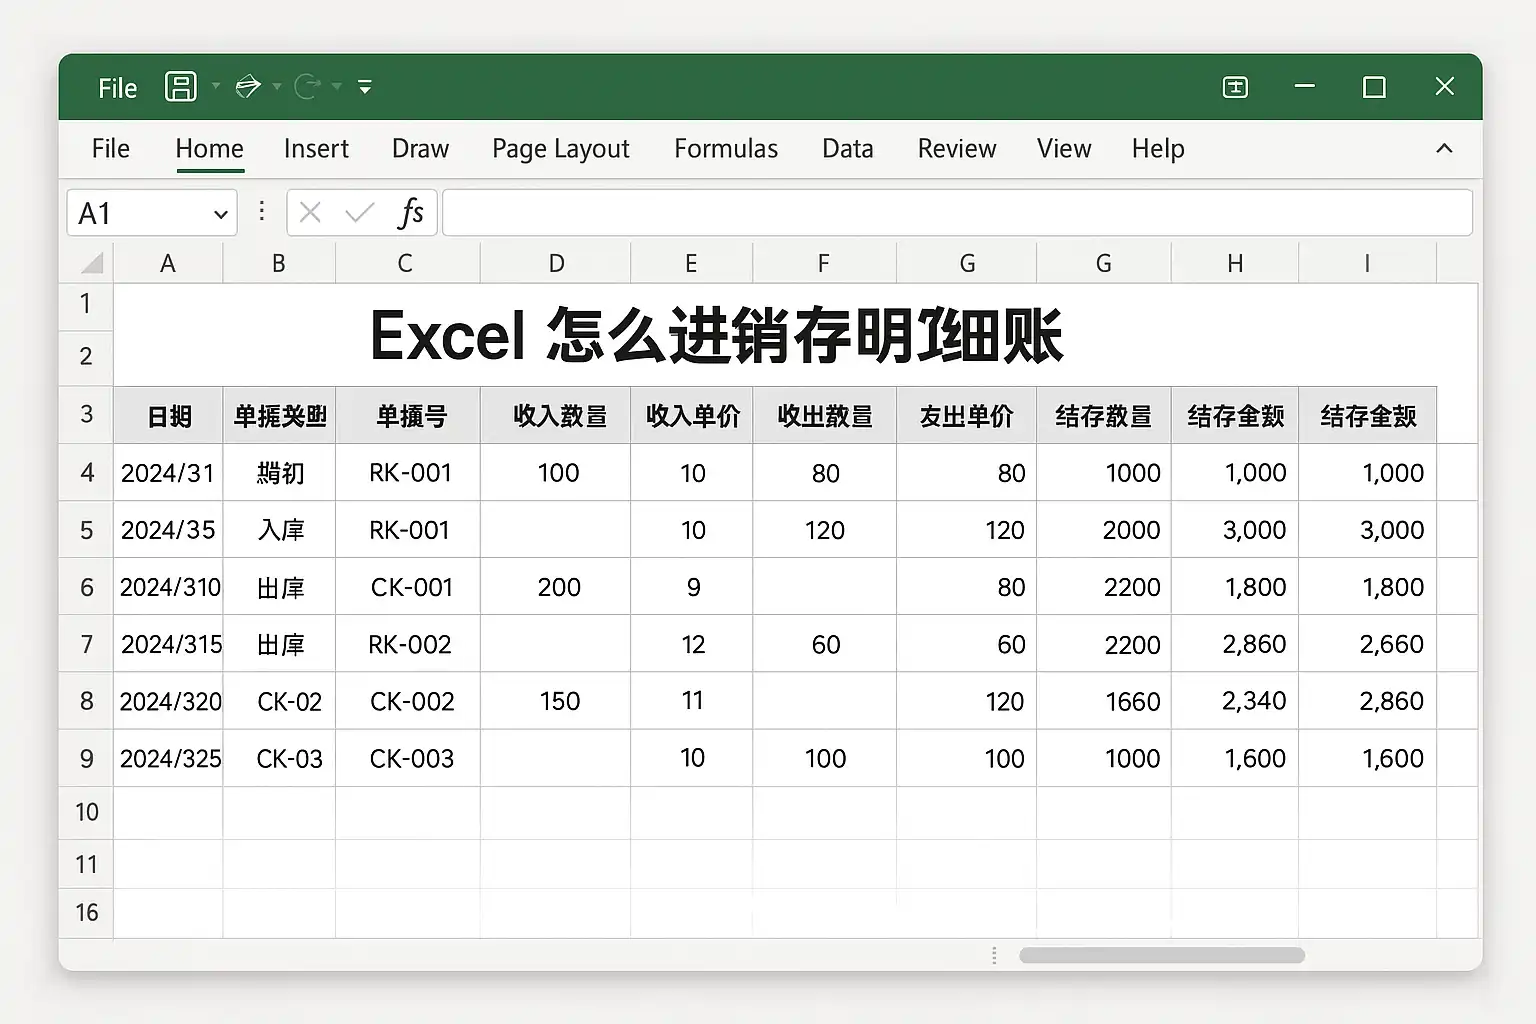Expand the Name Box dropdown arrow

coord(221,214)
